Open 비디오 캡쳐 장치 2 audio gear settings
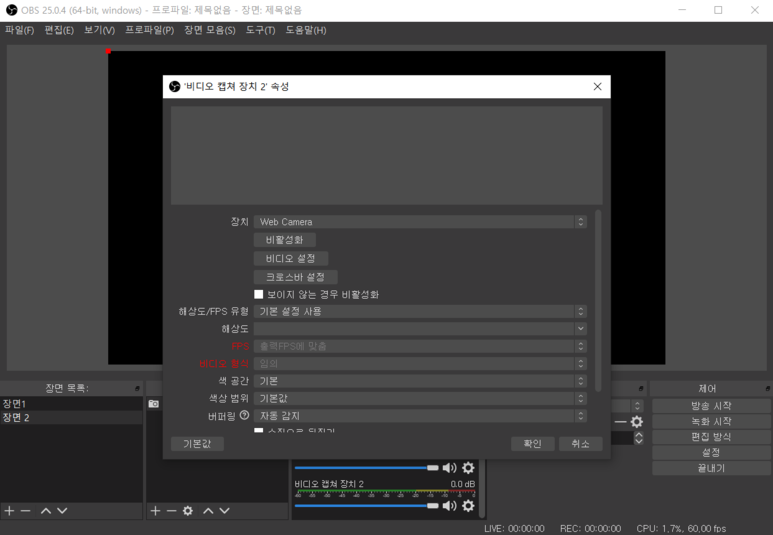The height and width of the screenshot is (535, 773). (468, 505)
